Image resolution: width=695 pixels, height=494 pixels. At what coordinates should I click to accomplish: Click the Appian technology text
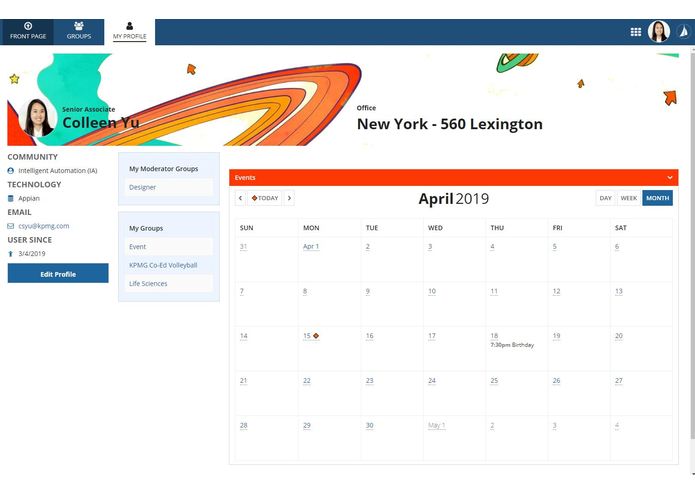click(x=29, y=198)
